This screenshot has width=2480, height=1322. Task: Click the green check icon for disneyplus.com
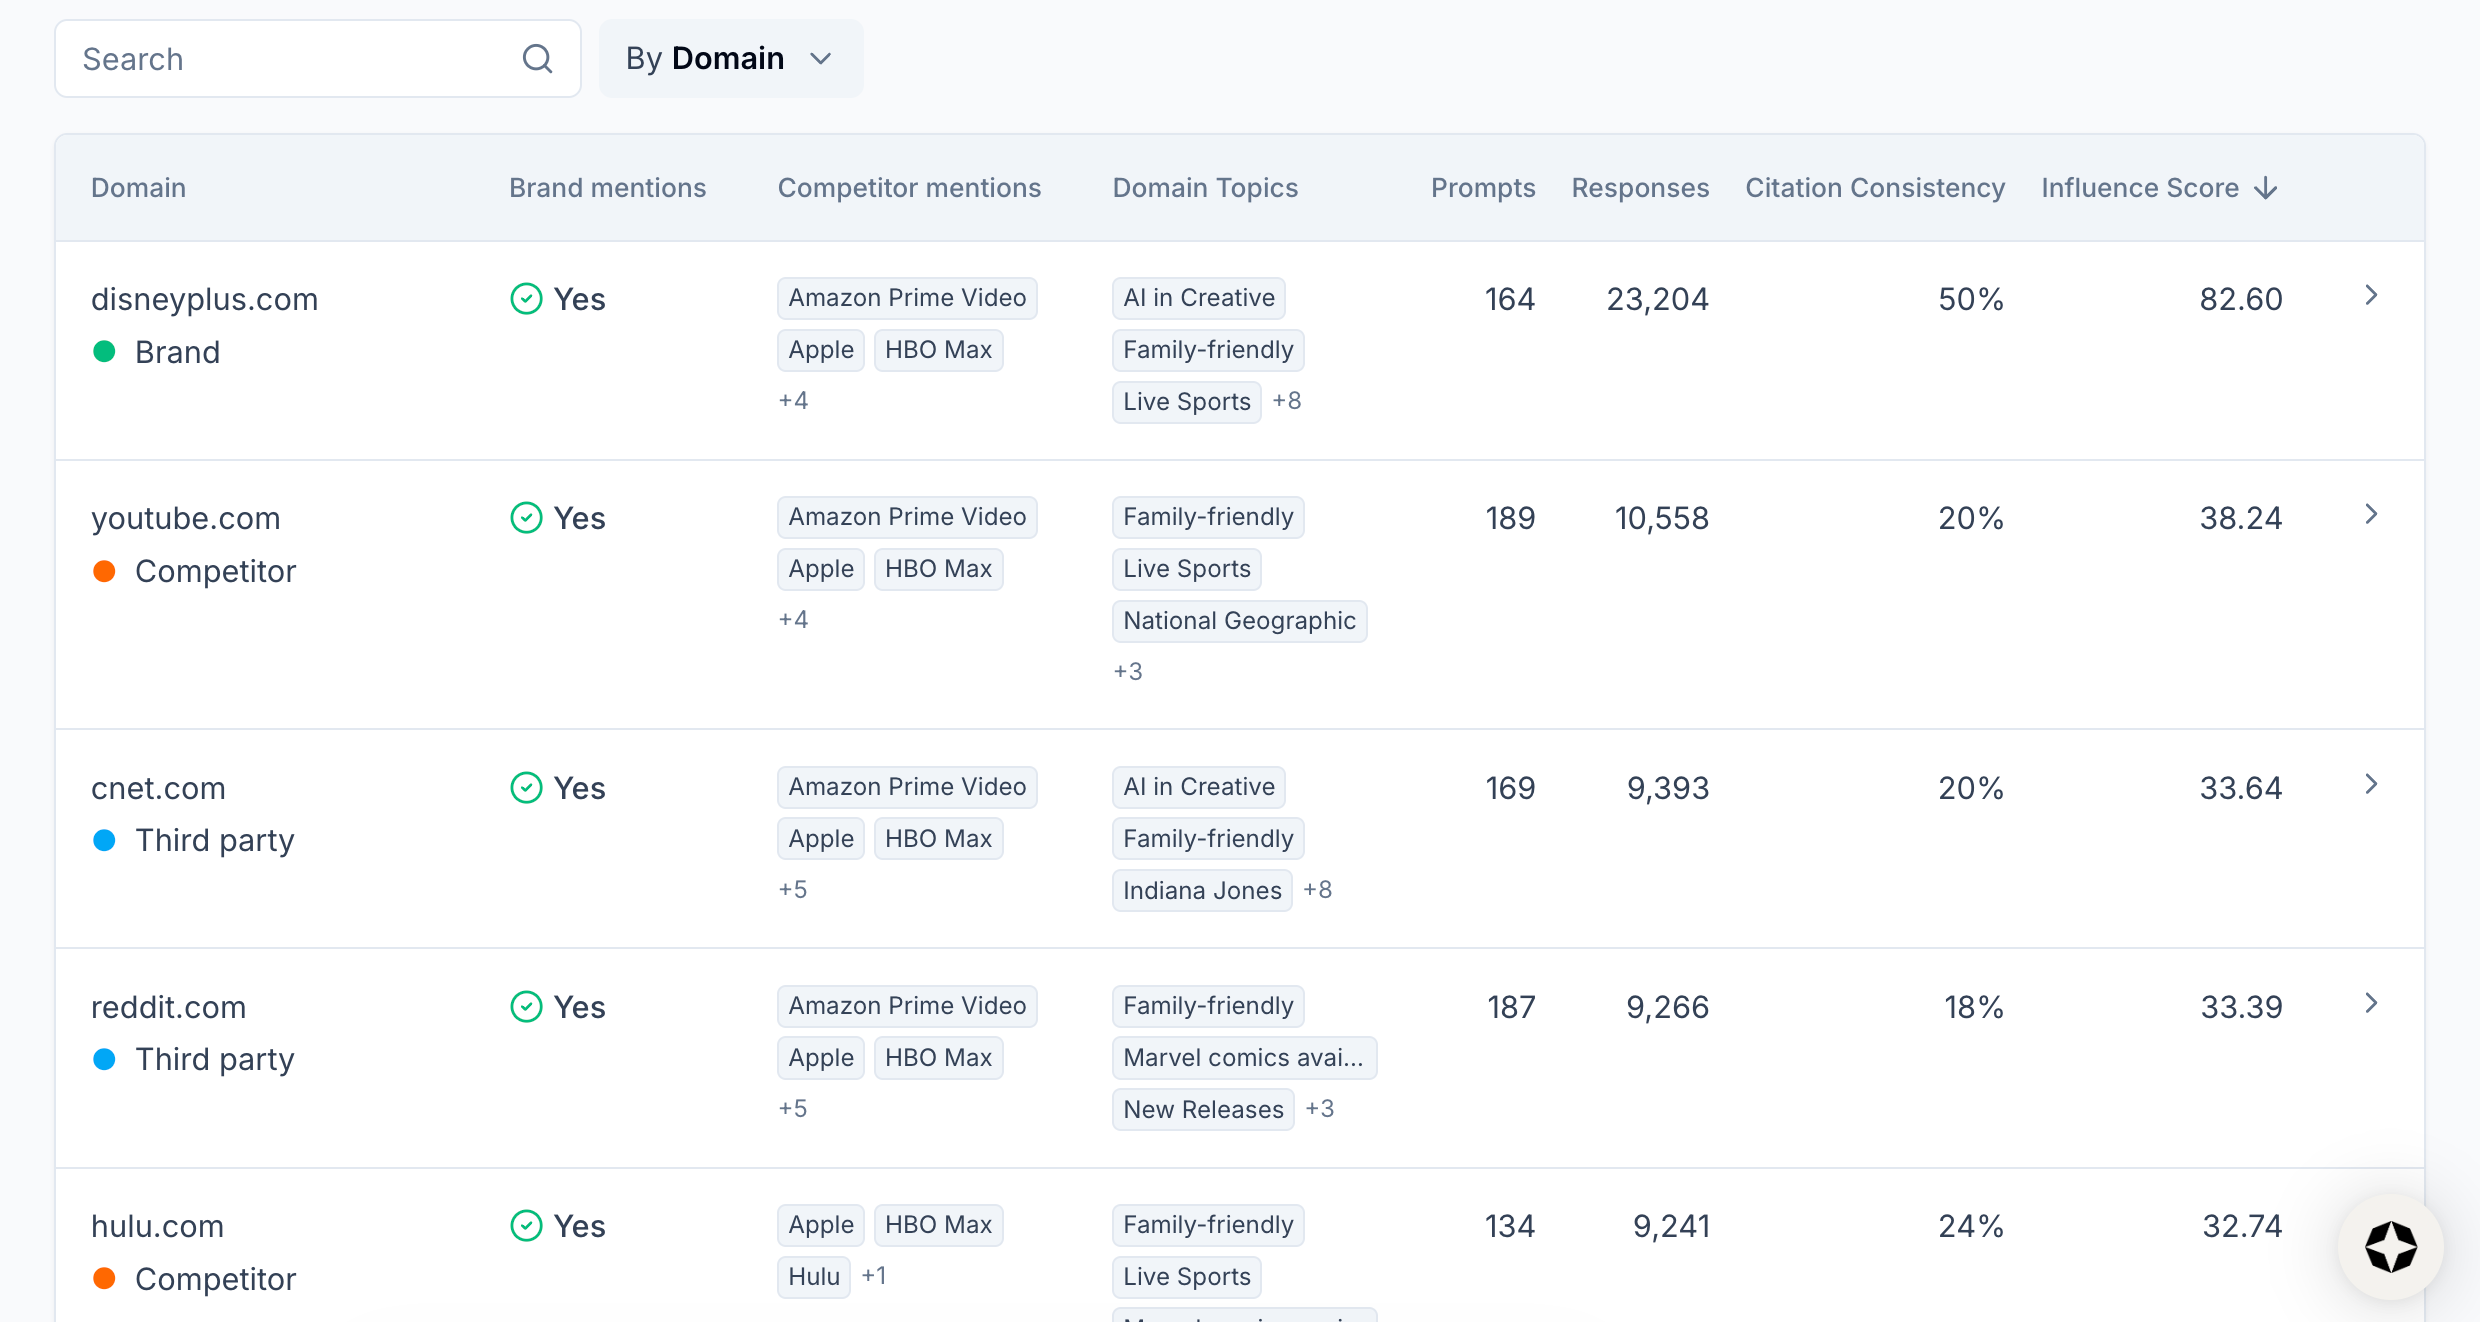coord(526,298)
